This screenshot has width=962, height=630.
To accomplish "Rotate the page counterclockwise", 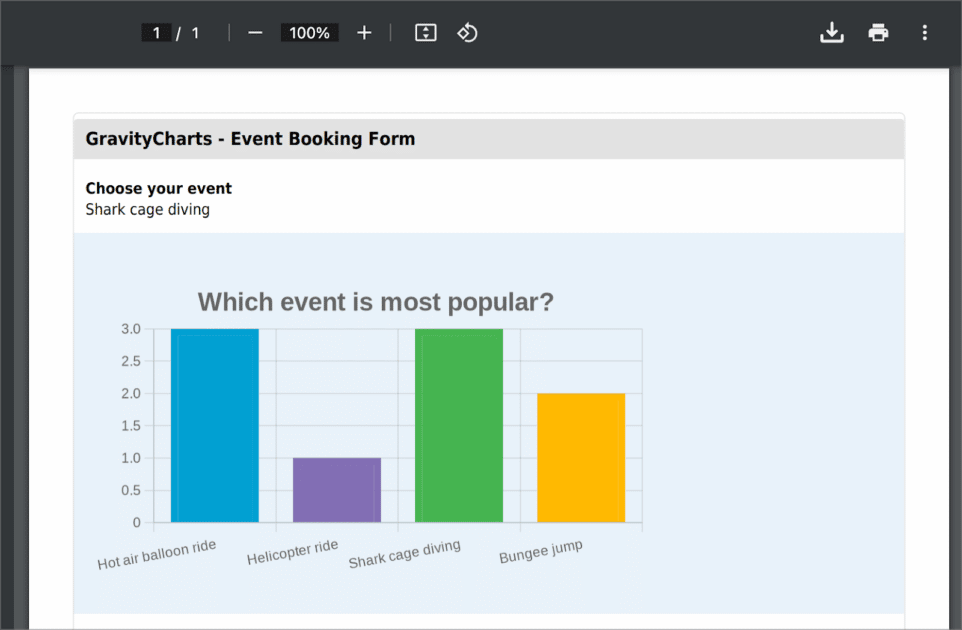I will [x=467, y=32].
